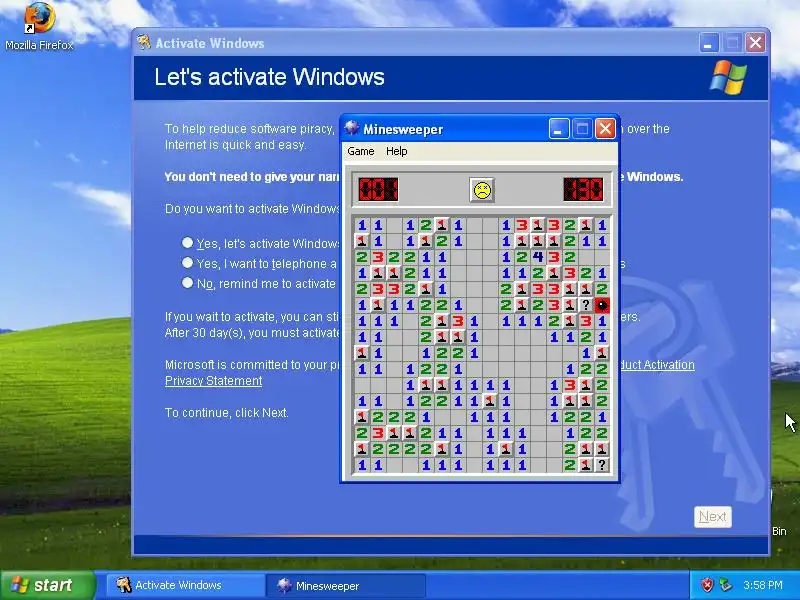The width and height of the screenshot is (800, 600).
Task: Click the dark blue 4 cell on the board
Action: click(538, 257)
